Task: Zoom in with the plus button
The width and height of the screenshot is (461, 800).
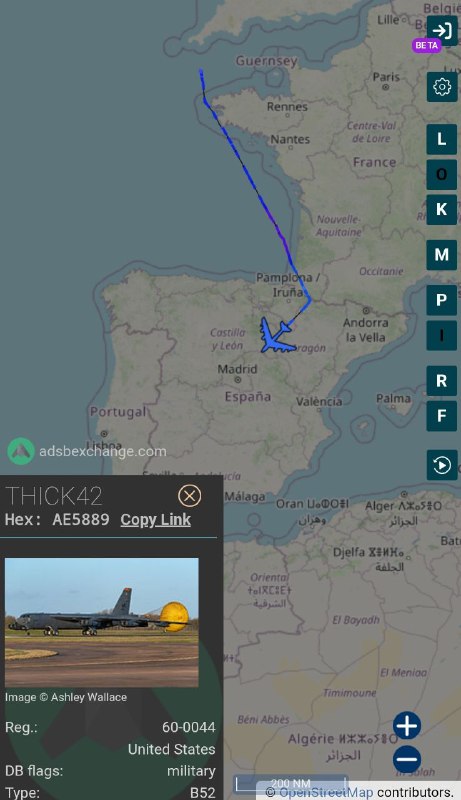Action: pos(407,726)
